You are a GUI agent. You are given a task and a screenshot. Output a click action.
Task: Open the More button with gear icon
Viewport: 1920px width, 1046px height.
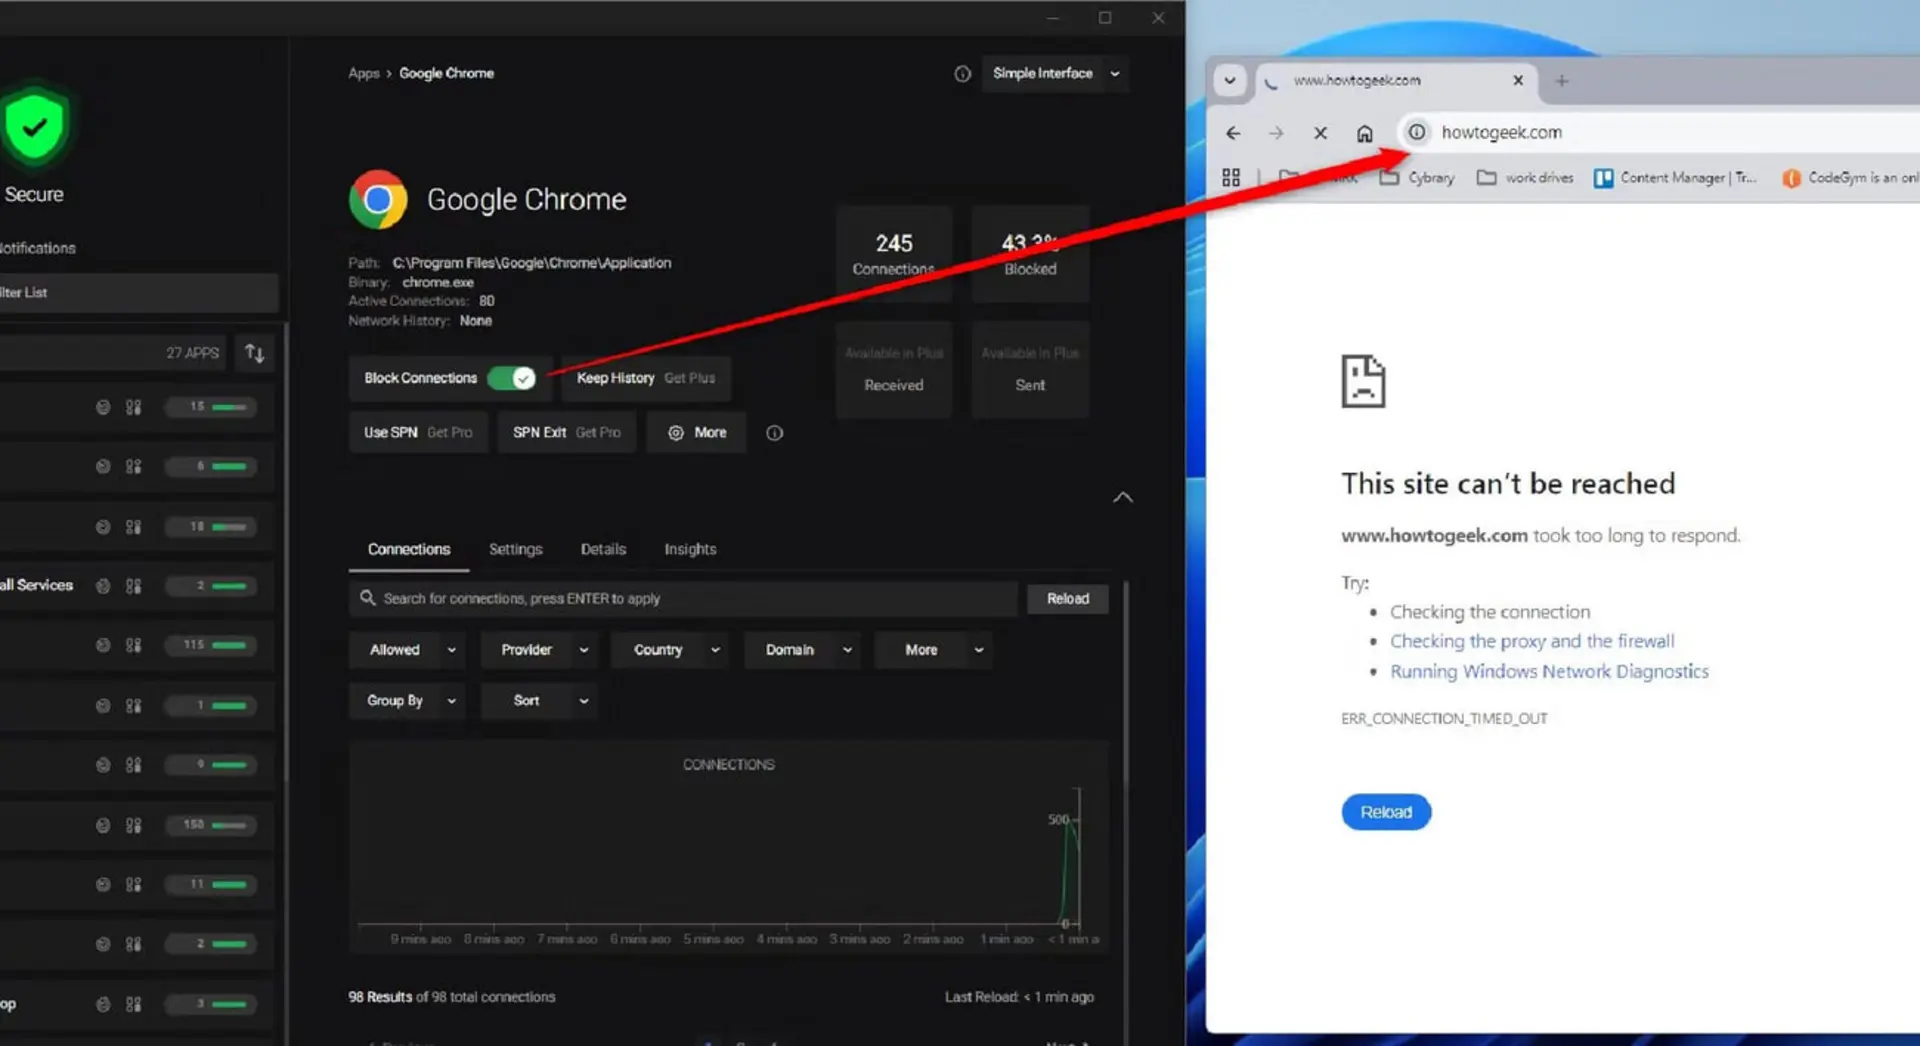point(696,432)
